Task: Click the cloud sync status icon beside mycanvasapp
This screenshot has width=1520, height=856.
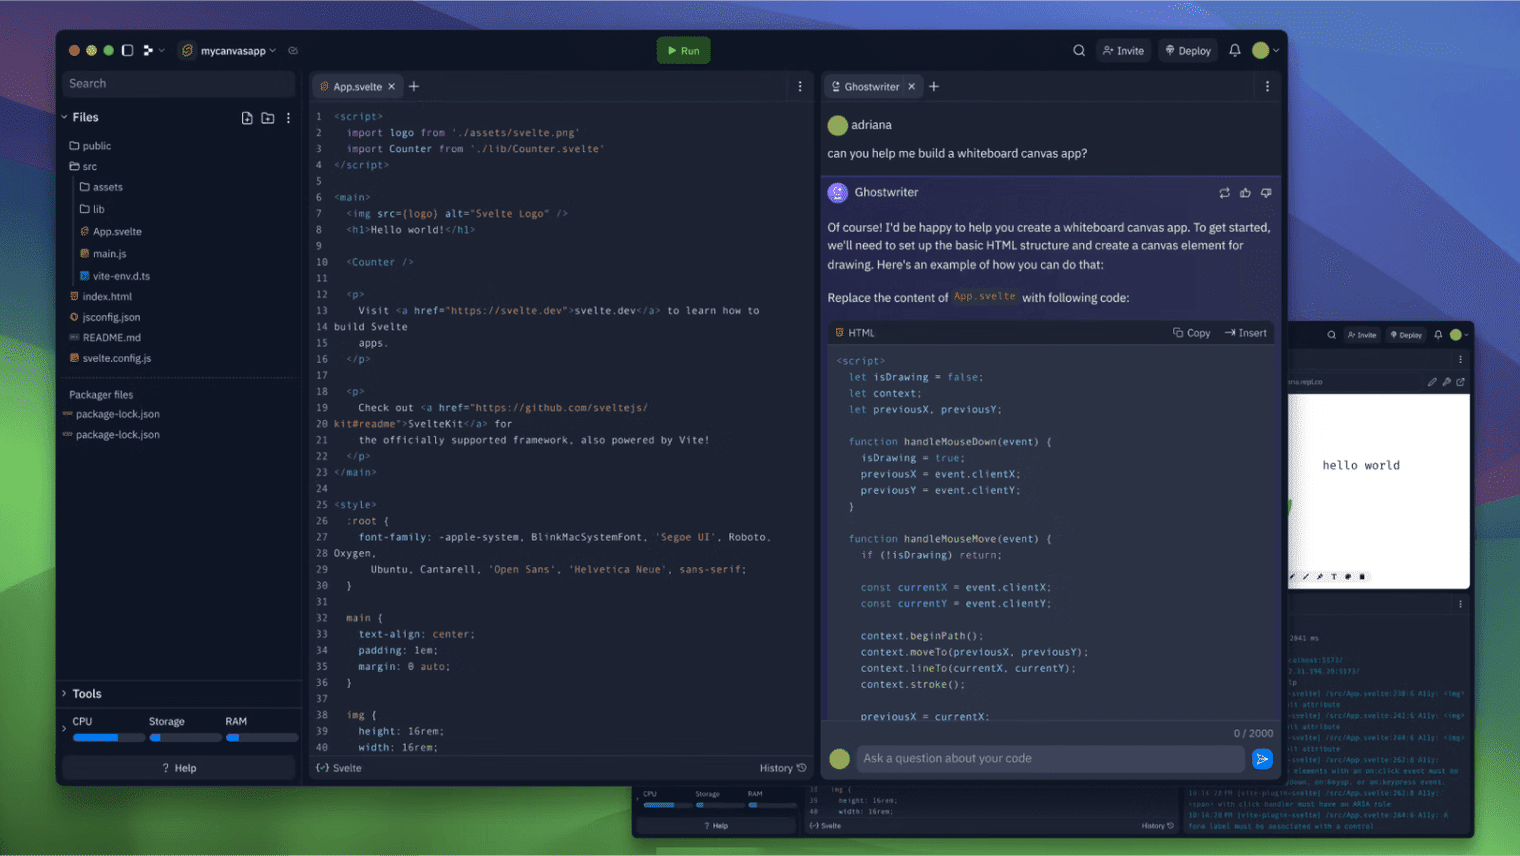Action: pyautogui.click(x=293, y=50)
